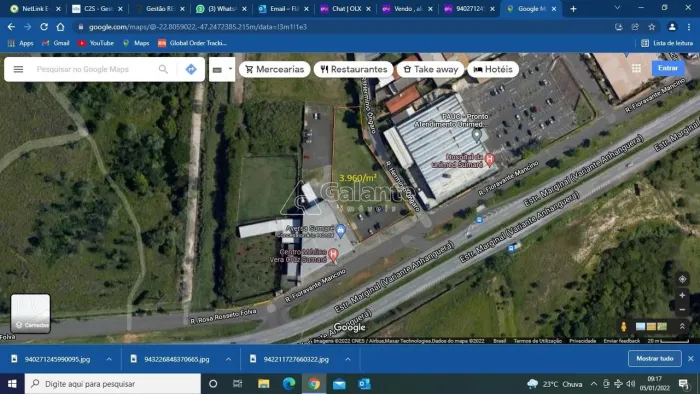Open Termos de Utilização link
This screenshot has width=700, height=394.
(538, 340)
